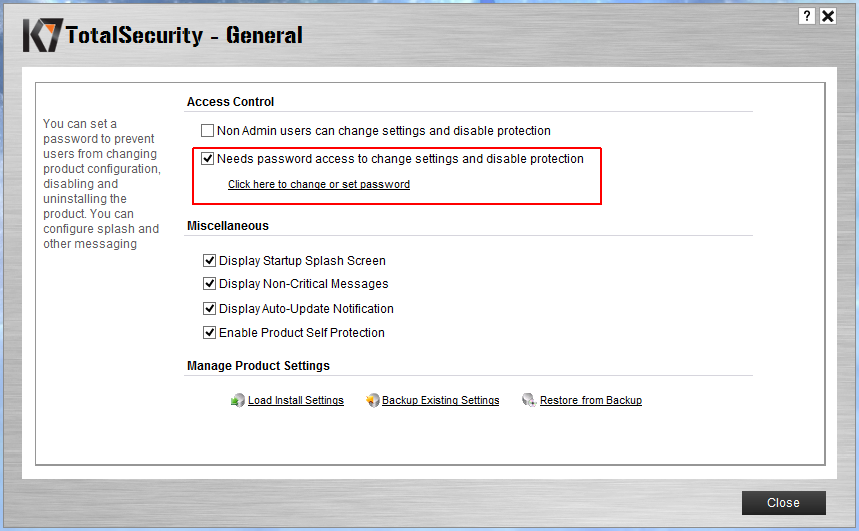Choose the Restore from Backup link text
The height and width of the screenshot is (531, 859).
pyautogui.click(x=591, y=400)
